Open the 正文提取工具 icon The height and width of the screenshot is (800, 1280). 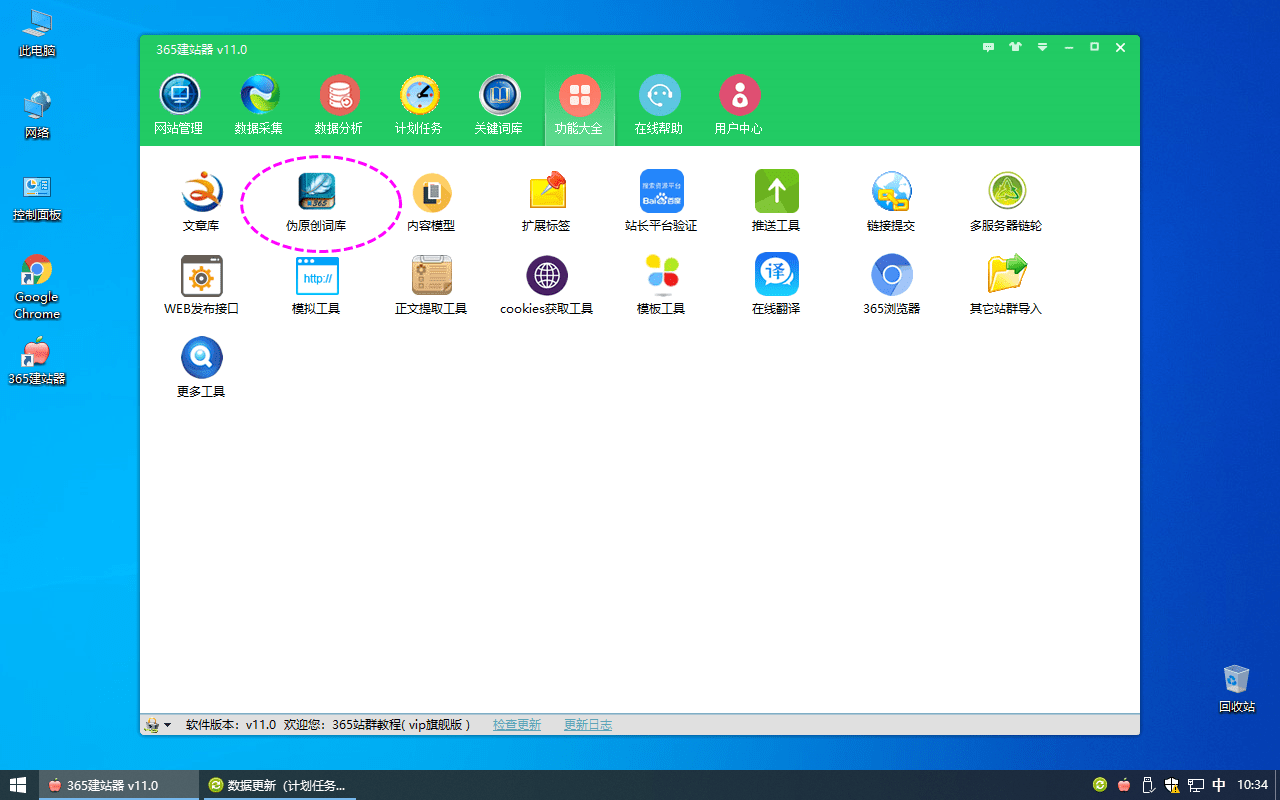click(x=431, y=284)
